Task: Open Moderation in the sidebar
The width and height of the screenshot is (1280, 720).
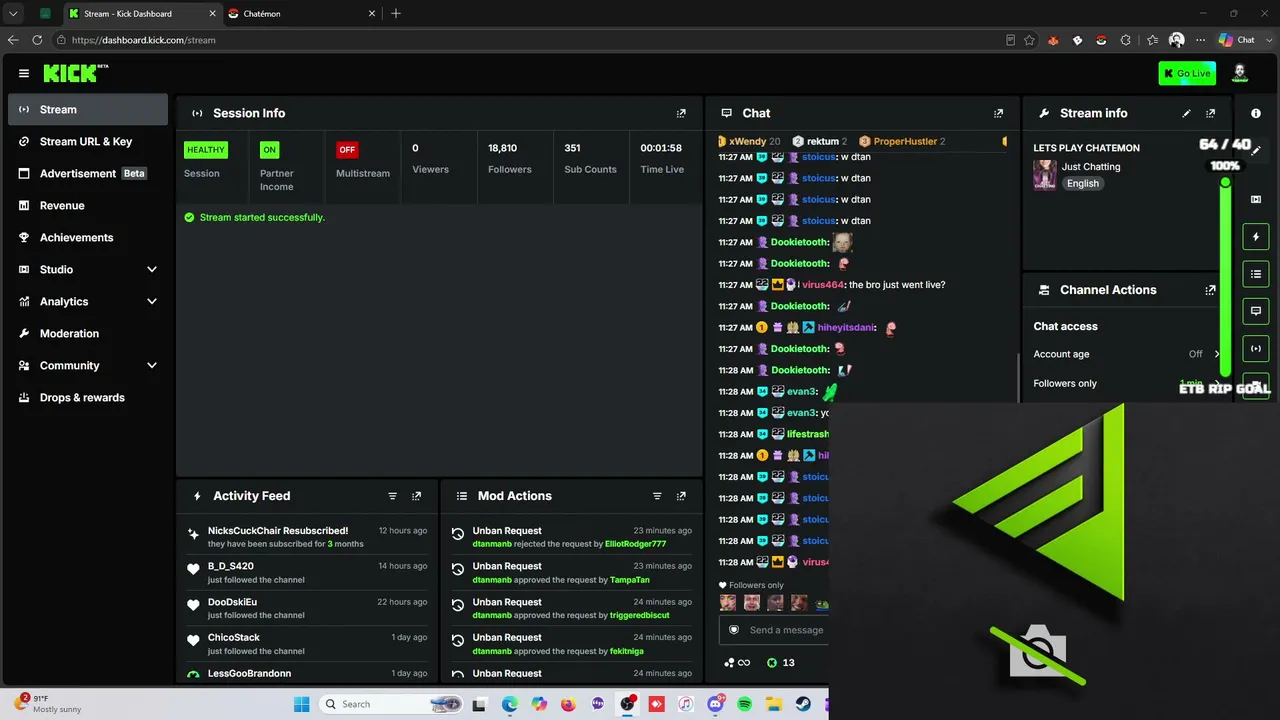Action: point(88,334)
